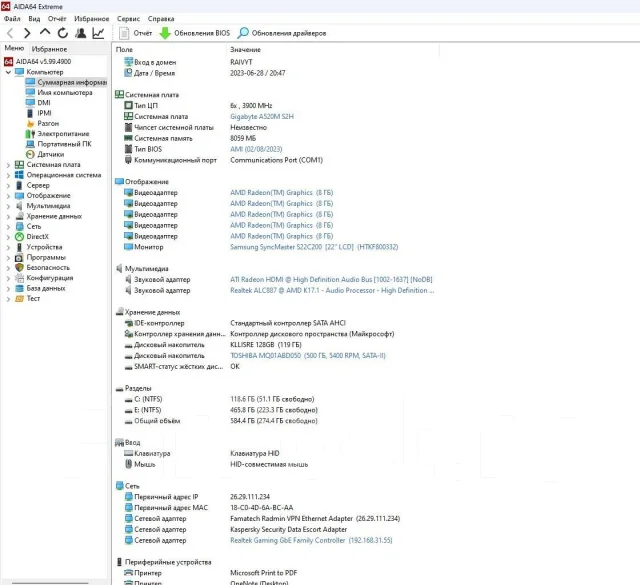Click the Портативный ПК laptop icon
Viewport: 640px width, 585px height.
30,144
